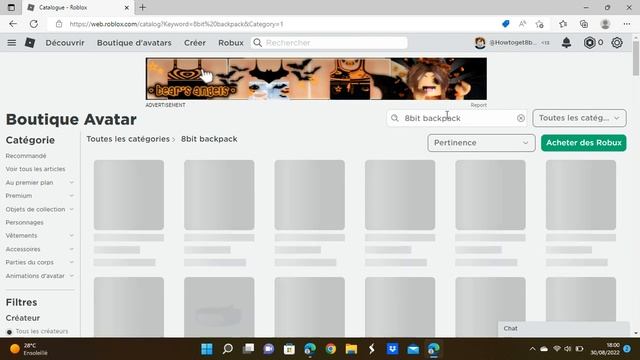The image size is (640, 360).
Task: Open the Chat panel
Action: click(x=563, y=329)
